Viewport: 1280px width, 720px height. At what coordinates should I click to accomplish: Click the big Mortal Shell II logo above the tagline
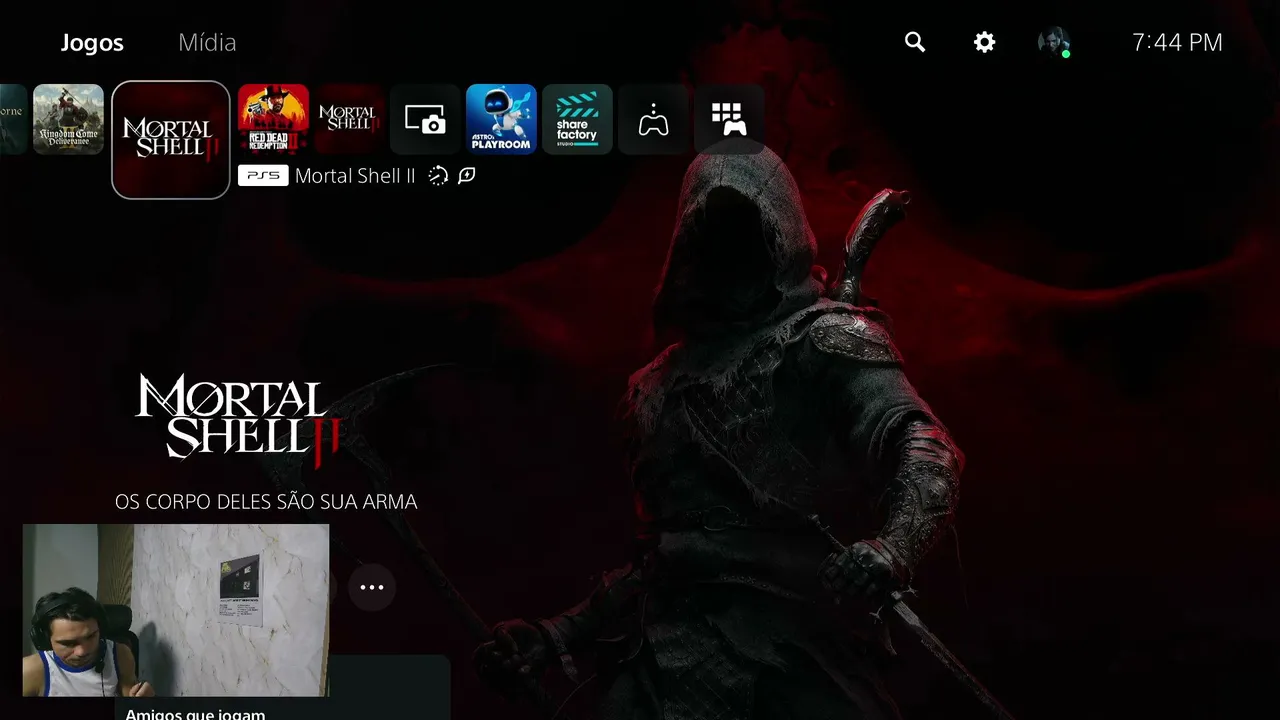(x=237, y=420)
